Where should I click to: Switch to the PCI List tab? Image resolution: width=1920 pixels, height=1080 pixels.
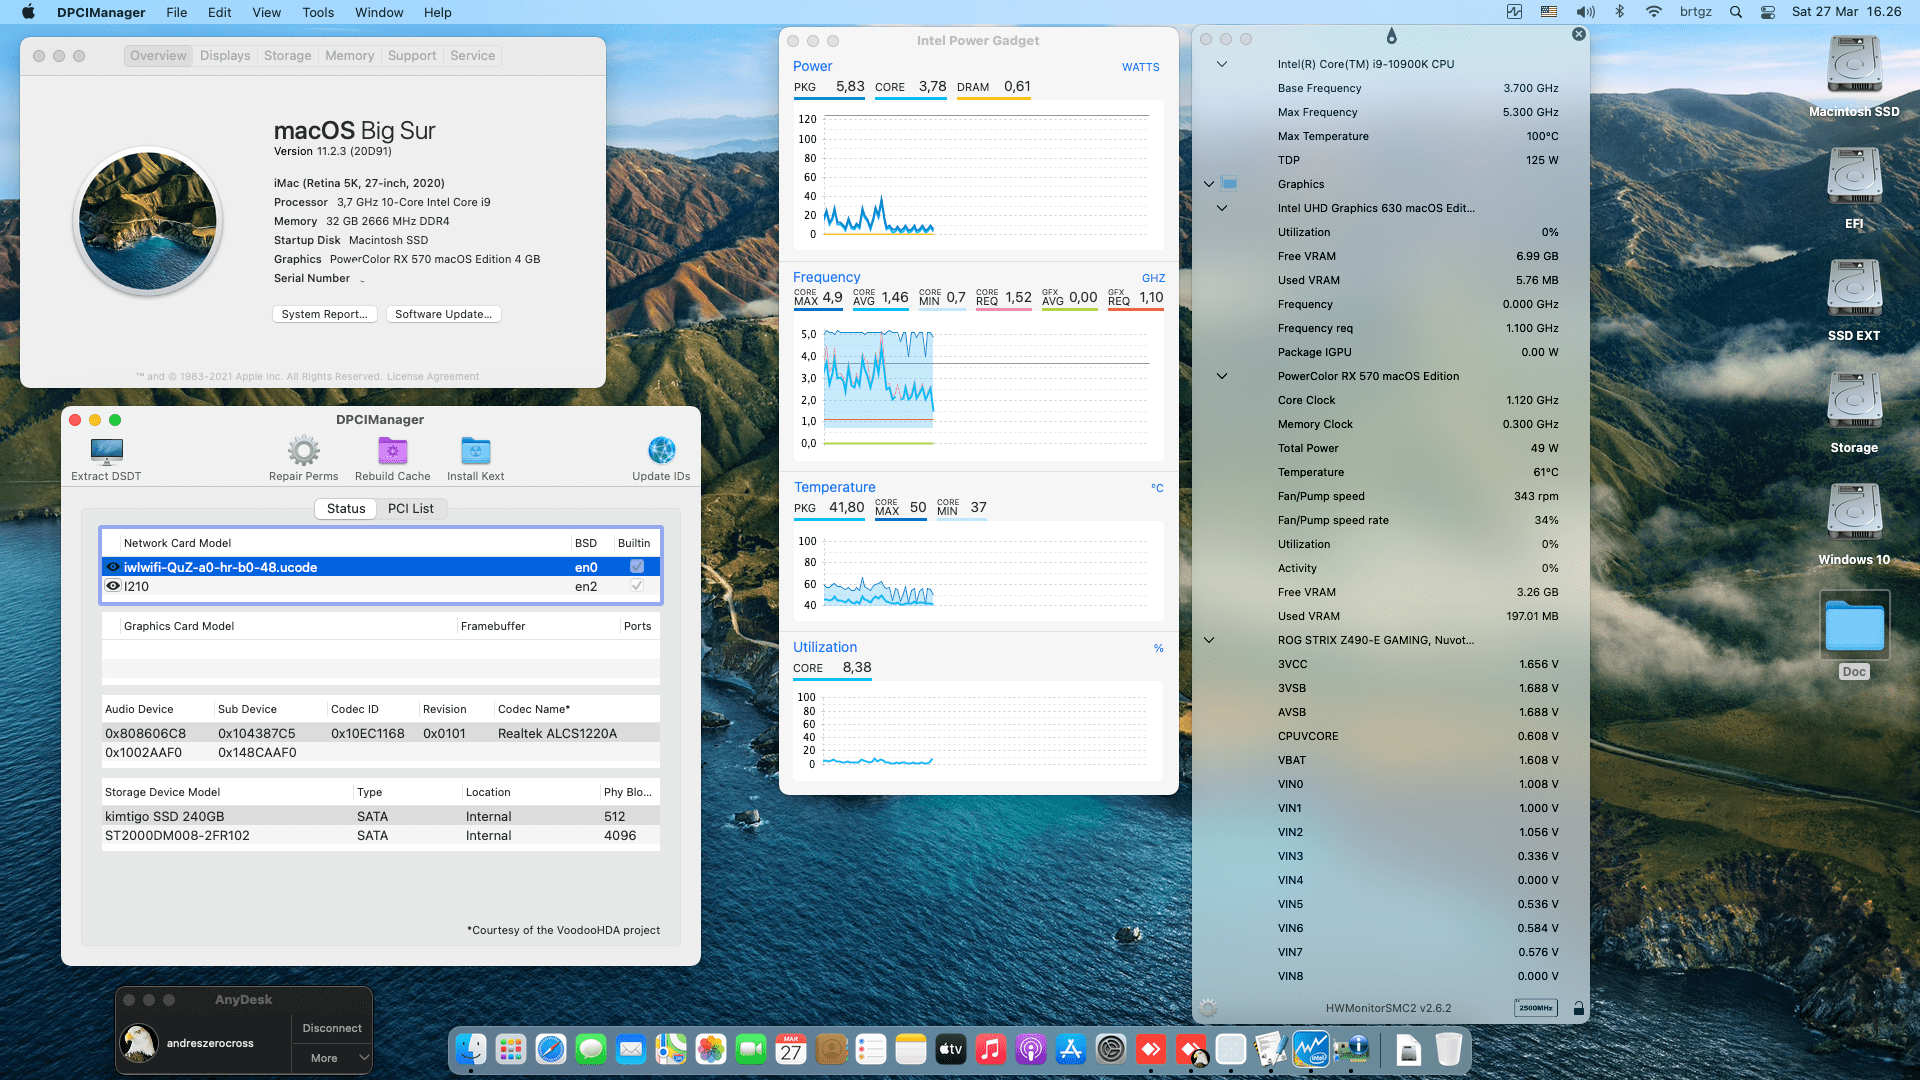pyautogui.click(x=411, y=508)
